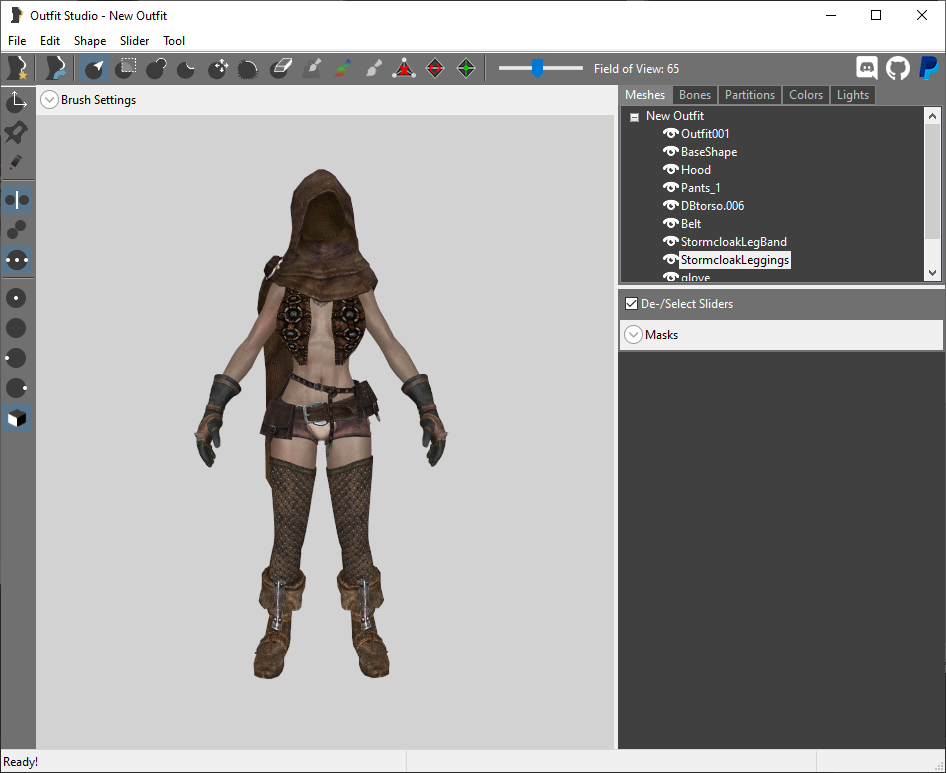Image resolution: width=946 pixels, height=773 pixels.
Task: Toggle perspective cube view mode
Action: [x=16, y=418]
